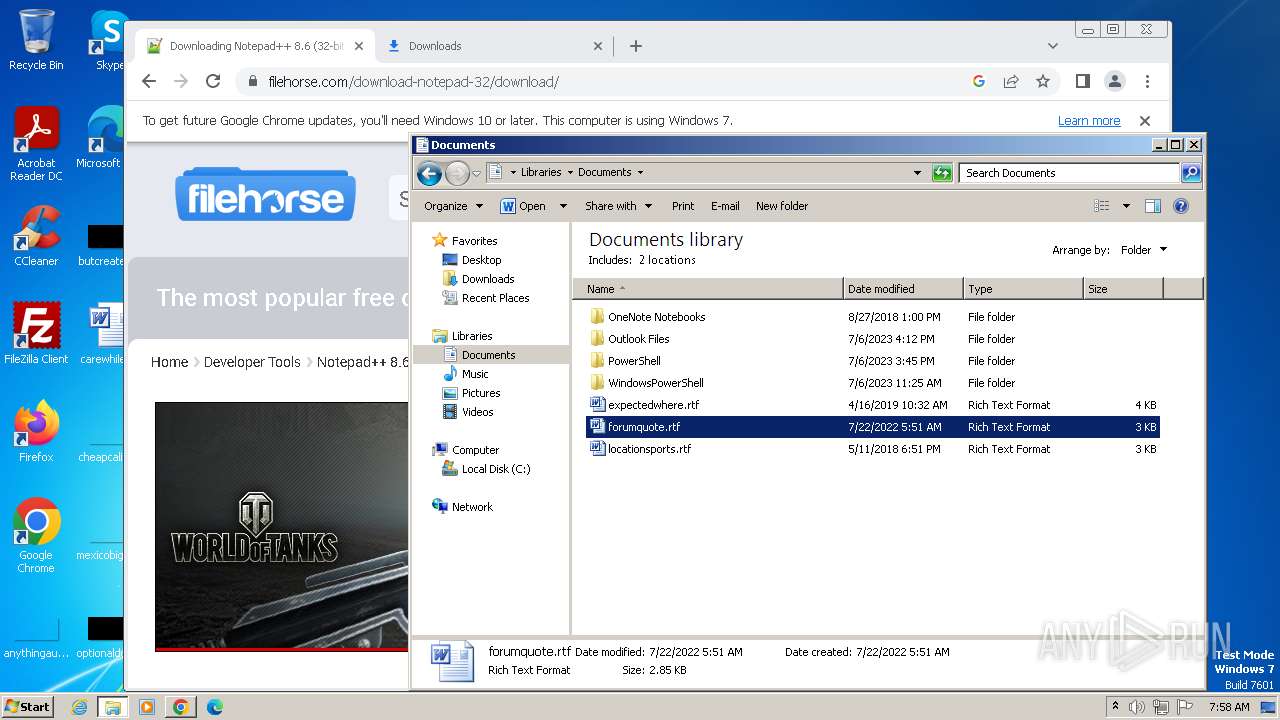Image resolution: width=1280 pixels, height=720 pixels.
Task: Click the Explorer Forward arrow button
Action: 457,173
